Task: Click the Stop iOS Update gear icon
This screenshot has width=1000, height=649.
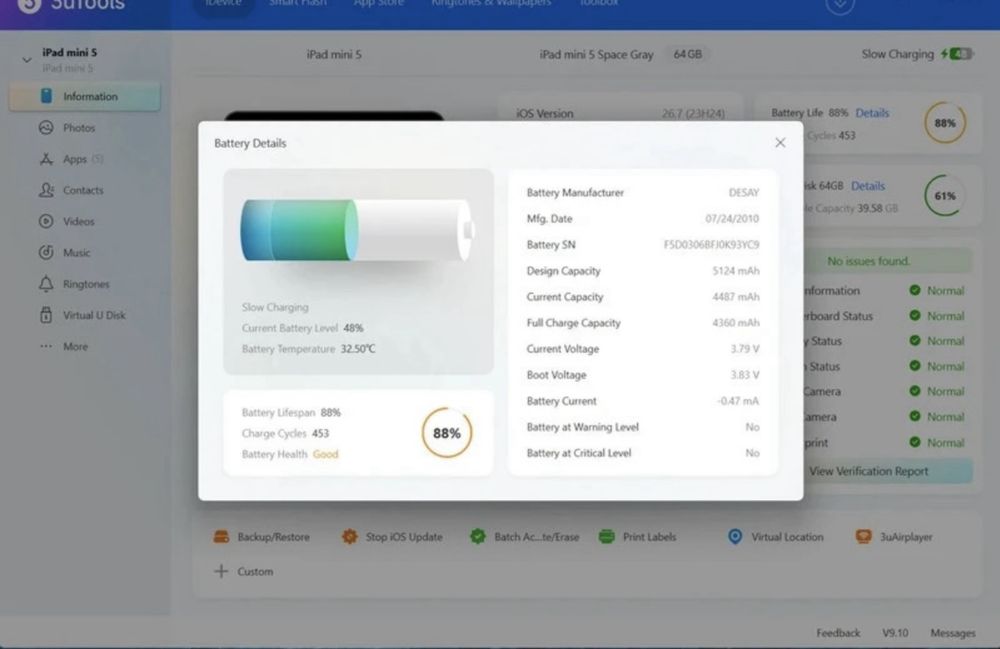Action: tap(349, 537)
